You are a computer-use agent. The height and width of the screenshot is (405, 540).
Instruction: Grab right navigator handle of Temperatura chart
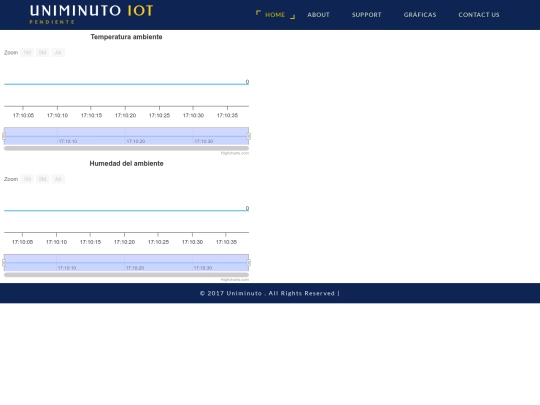249,136
